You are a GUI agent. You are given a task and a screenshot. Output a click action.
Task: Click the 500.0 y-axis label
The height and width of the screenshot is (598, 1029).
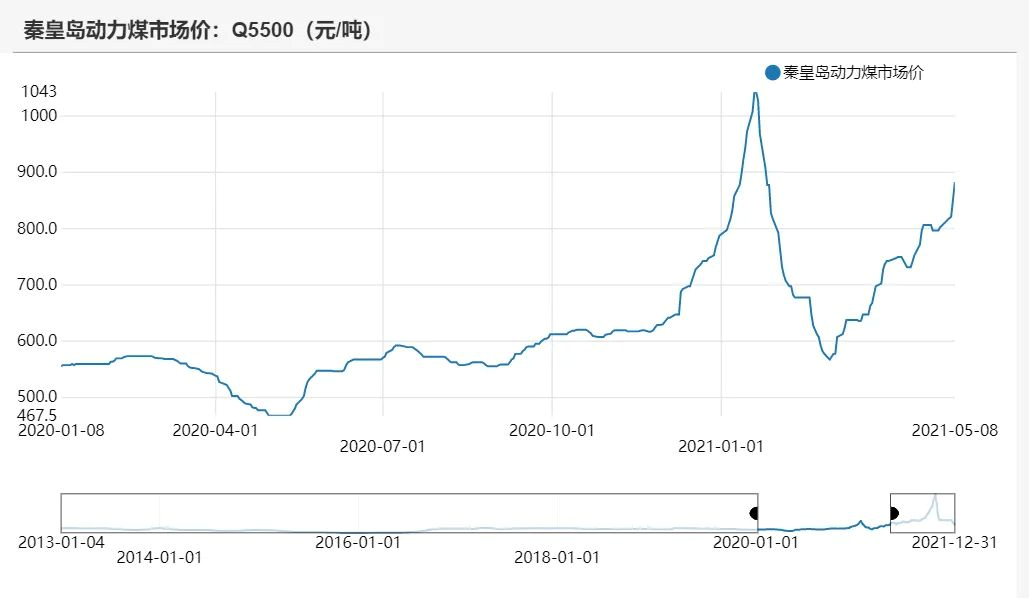(37, 396)
